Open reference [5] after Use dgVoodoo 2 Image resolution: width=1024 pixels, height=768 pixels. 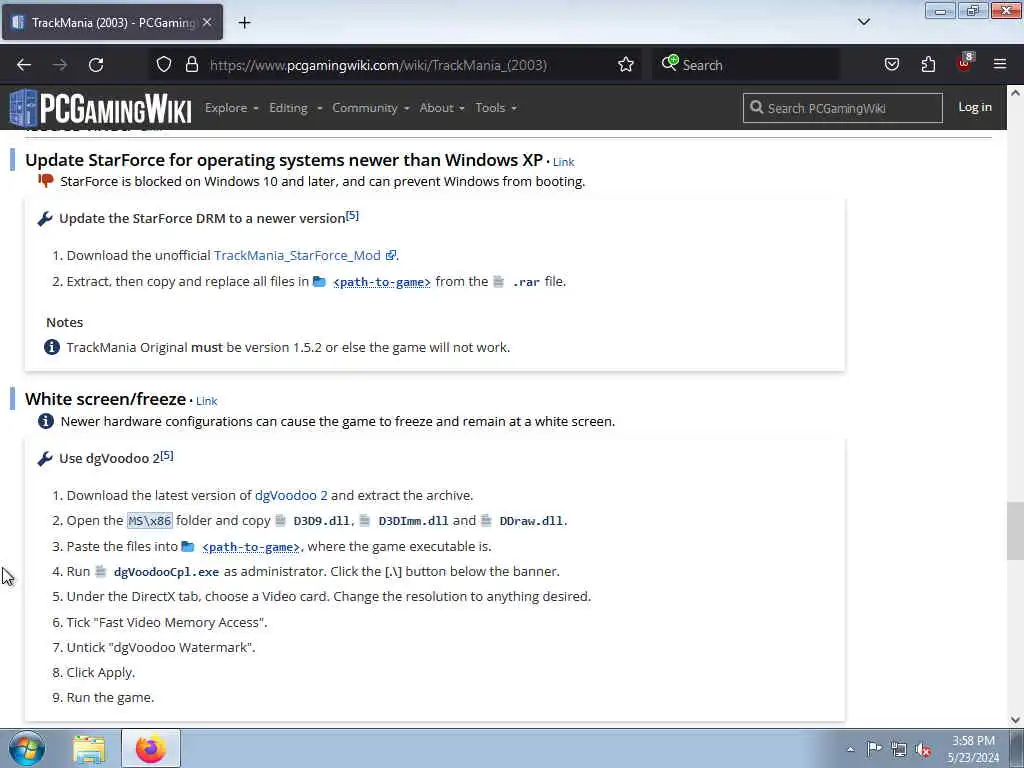coord(167,455)
